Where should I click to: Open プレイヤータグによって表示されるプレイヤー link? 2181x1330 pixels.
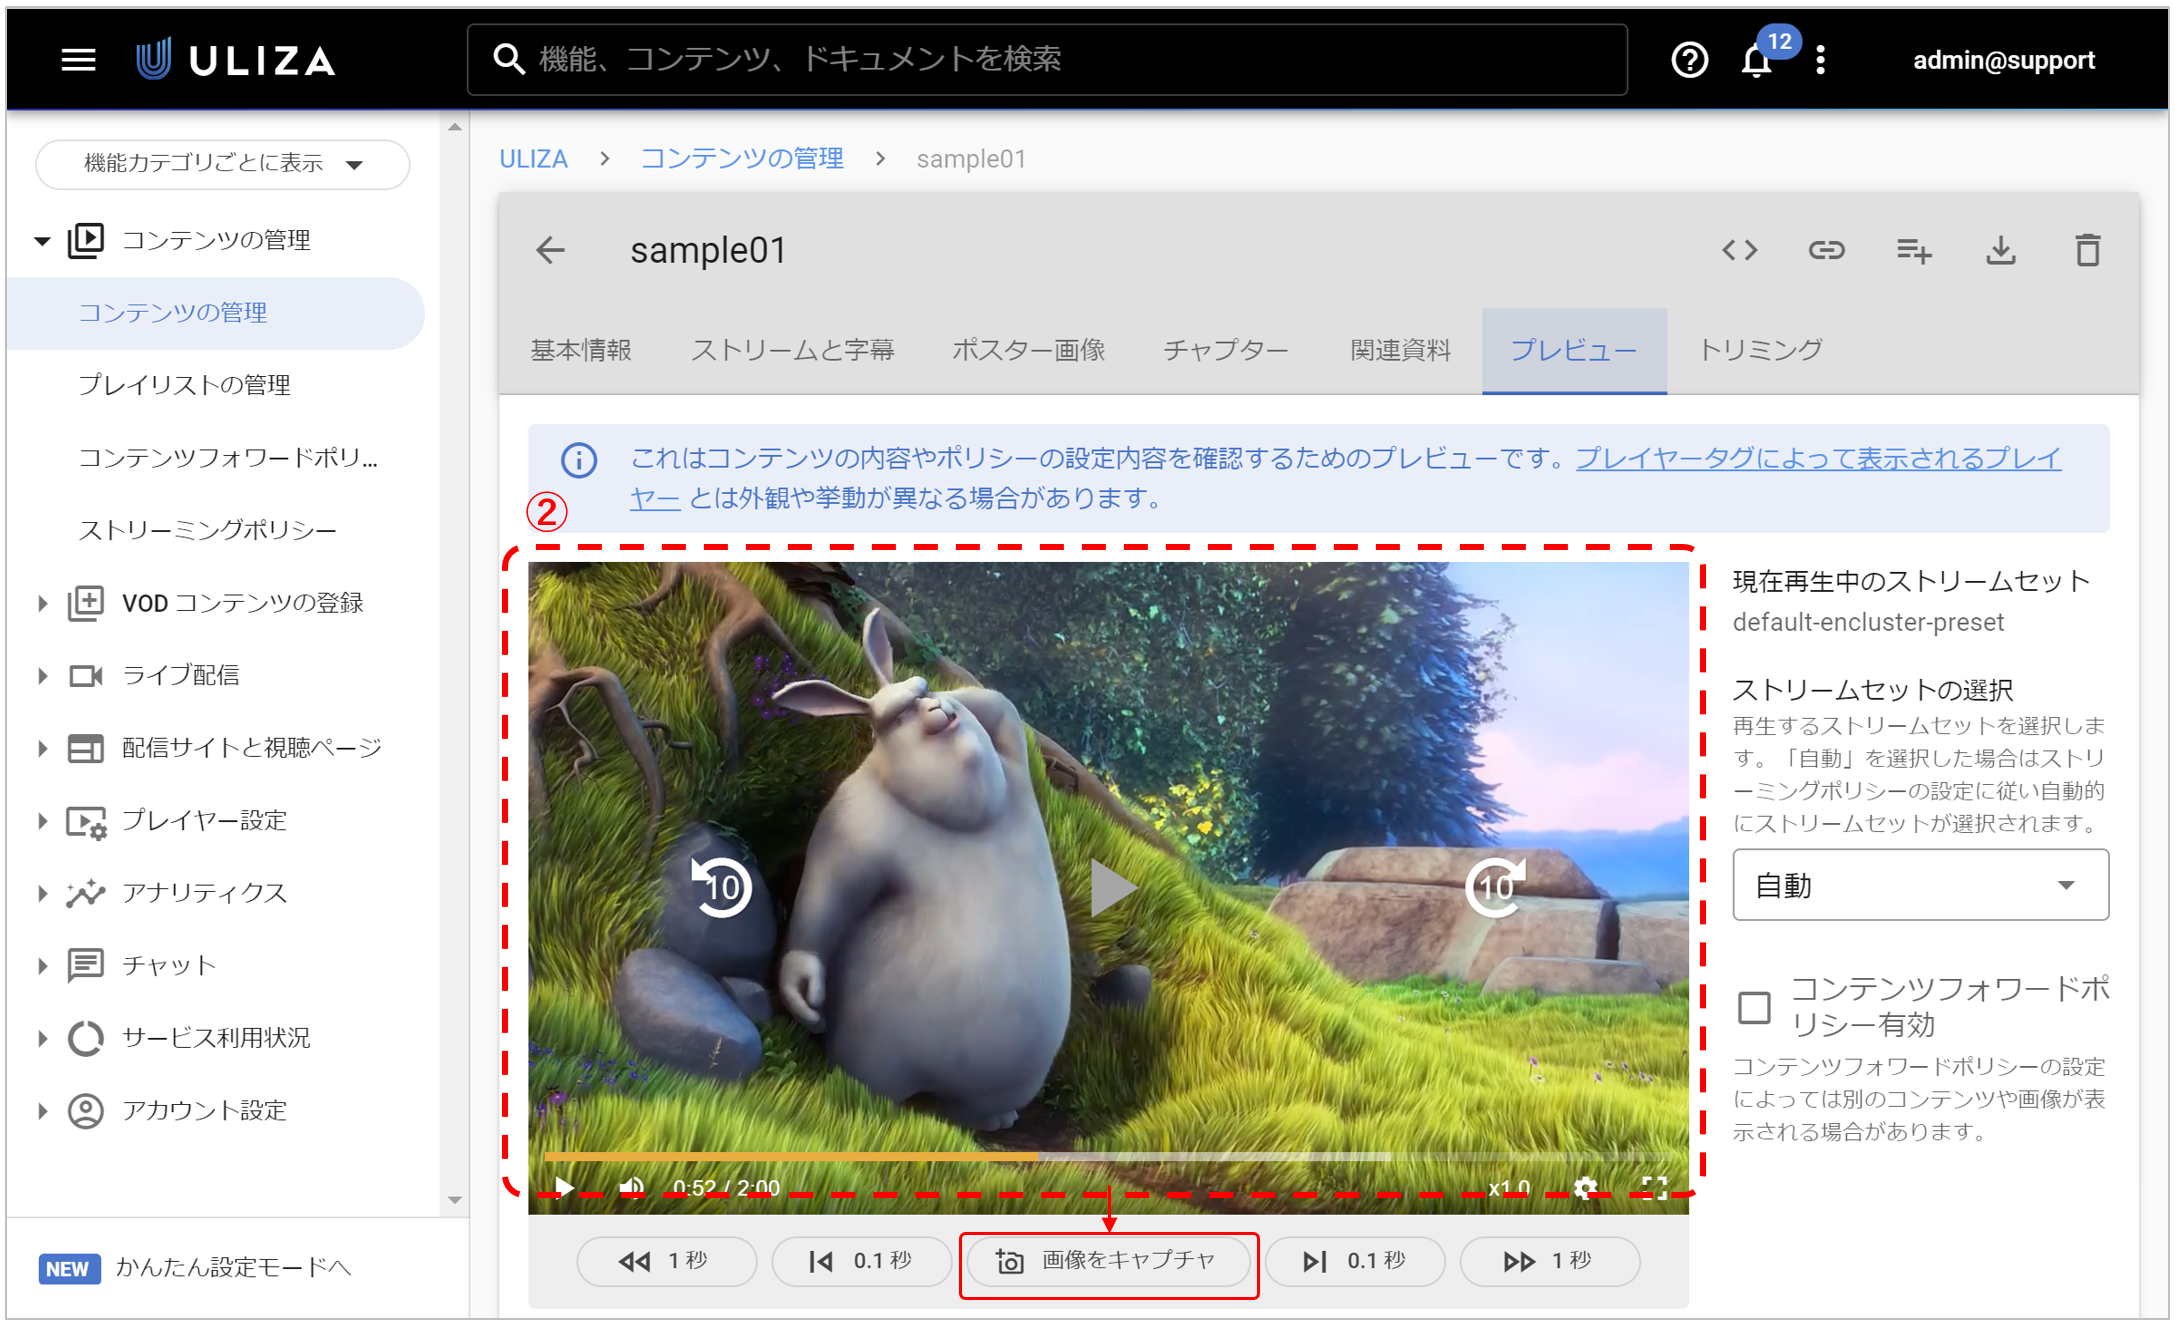click(1818, 459)
